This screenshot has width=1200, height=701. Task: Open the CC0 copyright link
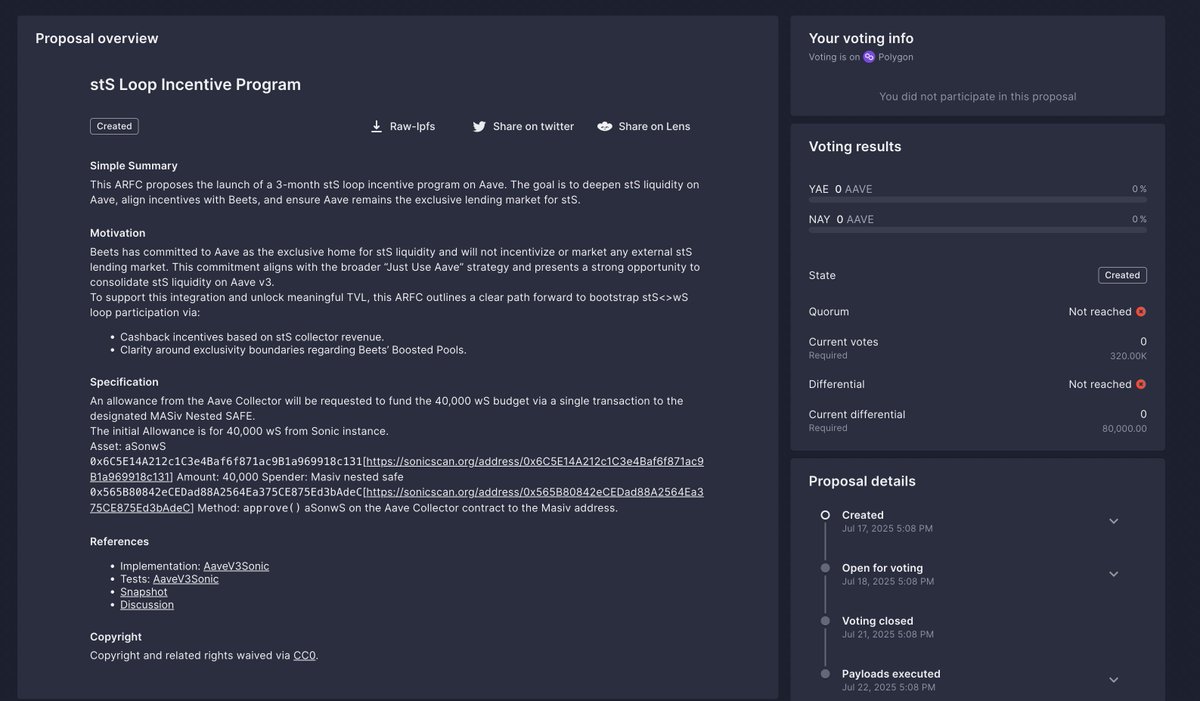(304, 656)
